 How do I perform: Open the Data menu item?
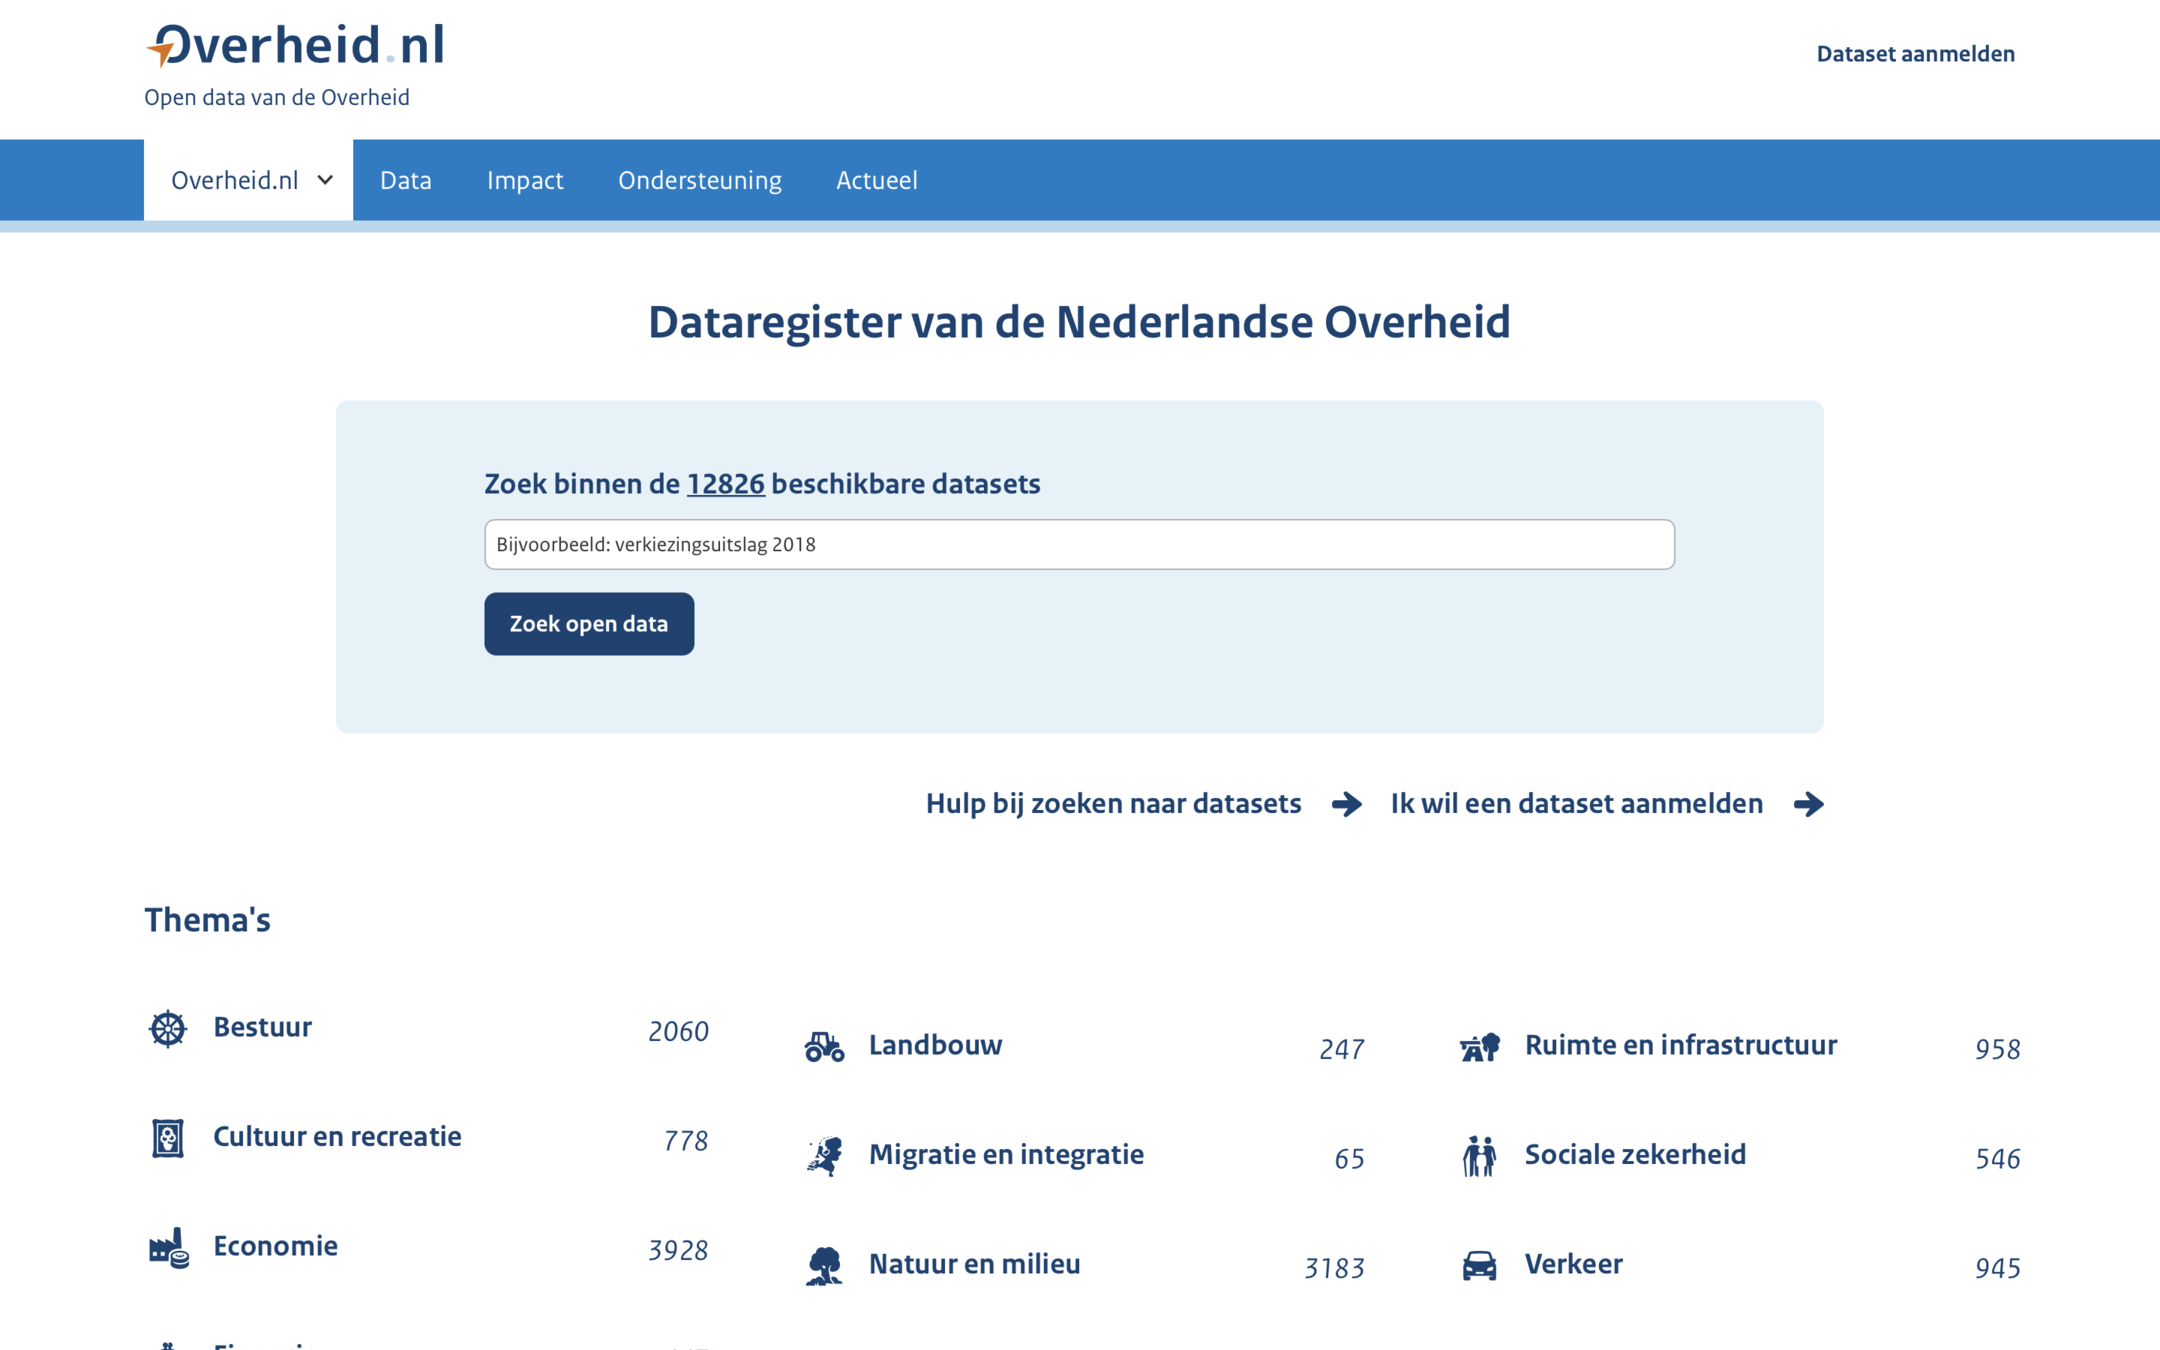(x=406, y=180)
